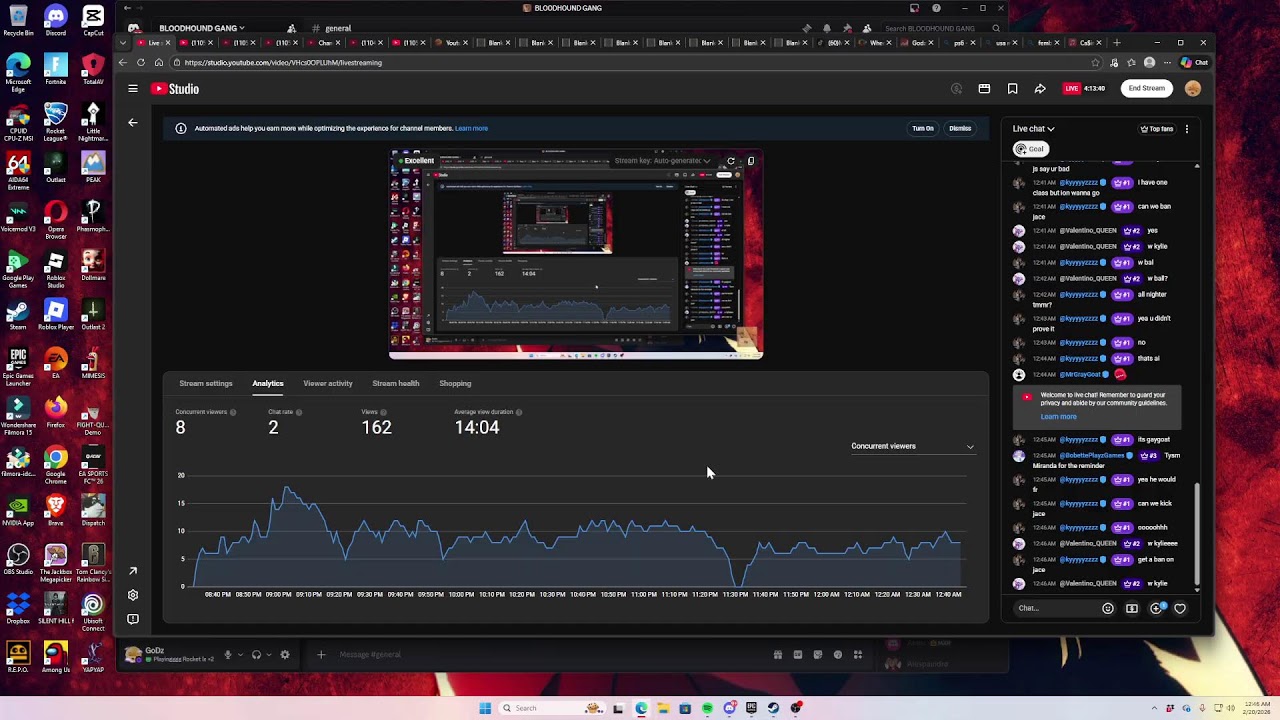Open Steam desktop shortcut
The height and width of the screenshot is (720, 1280).
click(x=18, y=314)
